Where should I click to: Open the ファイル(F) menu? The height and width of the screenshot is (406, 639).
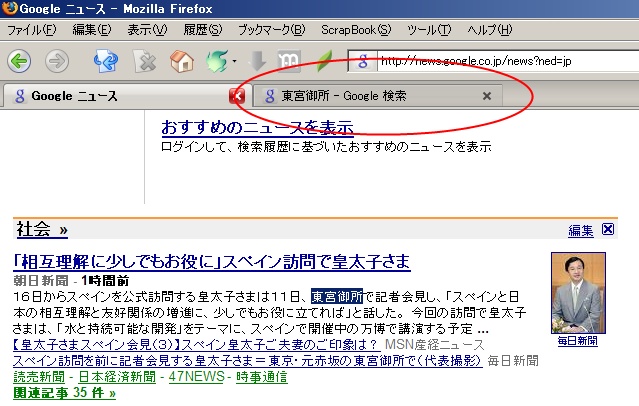point(32,30)
